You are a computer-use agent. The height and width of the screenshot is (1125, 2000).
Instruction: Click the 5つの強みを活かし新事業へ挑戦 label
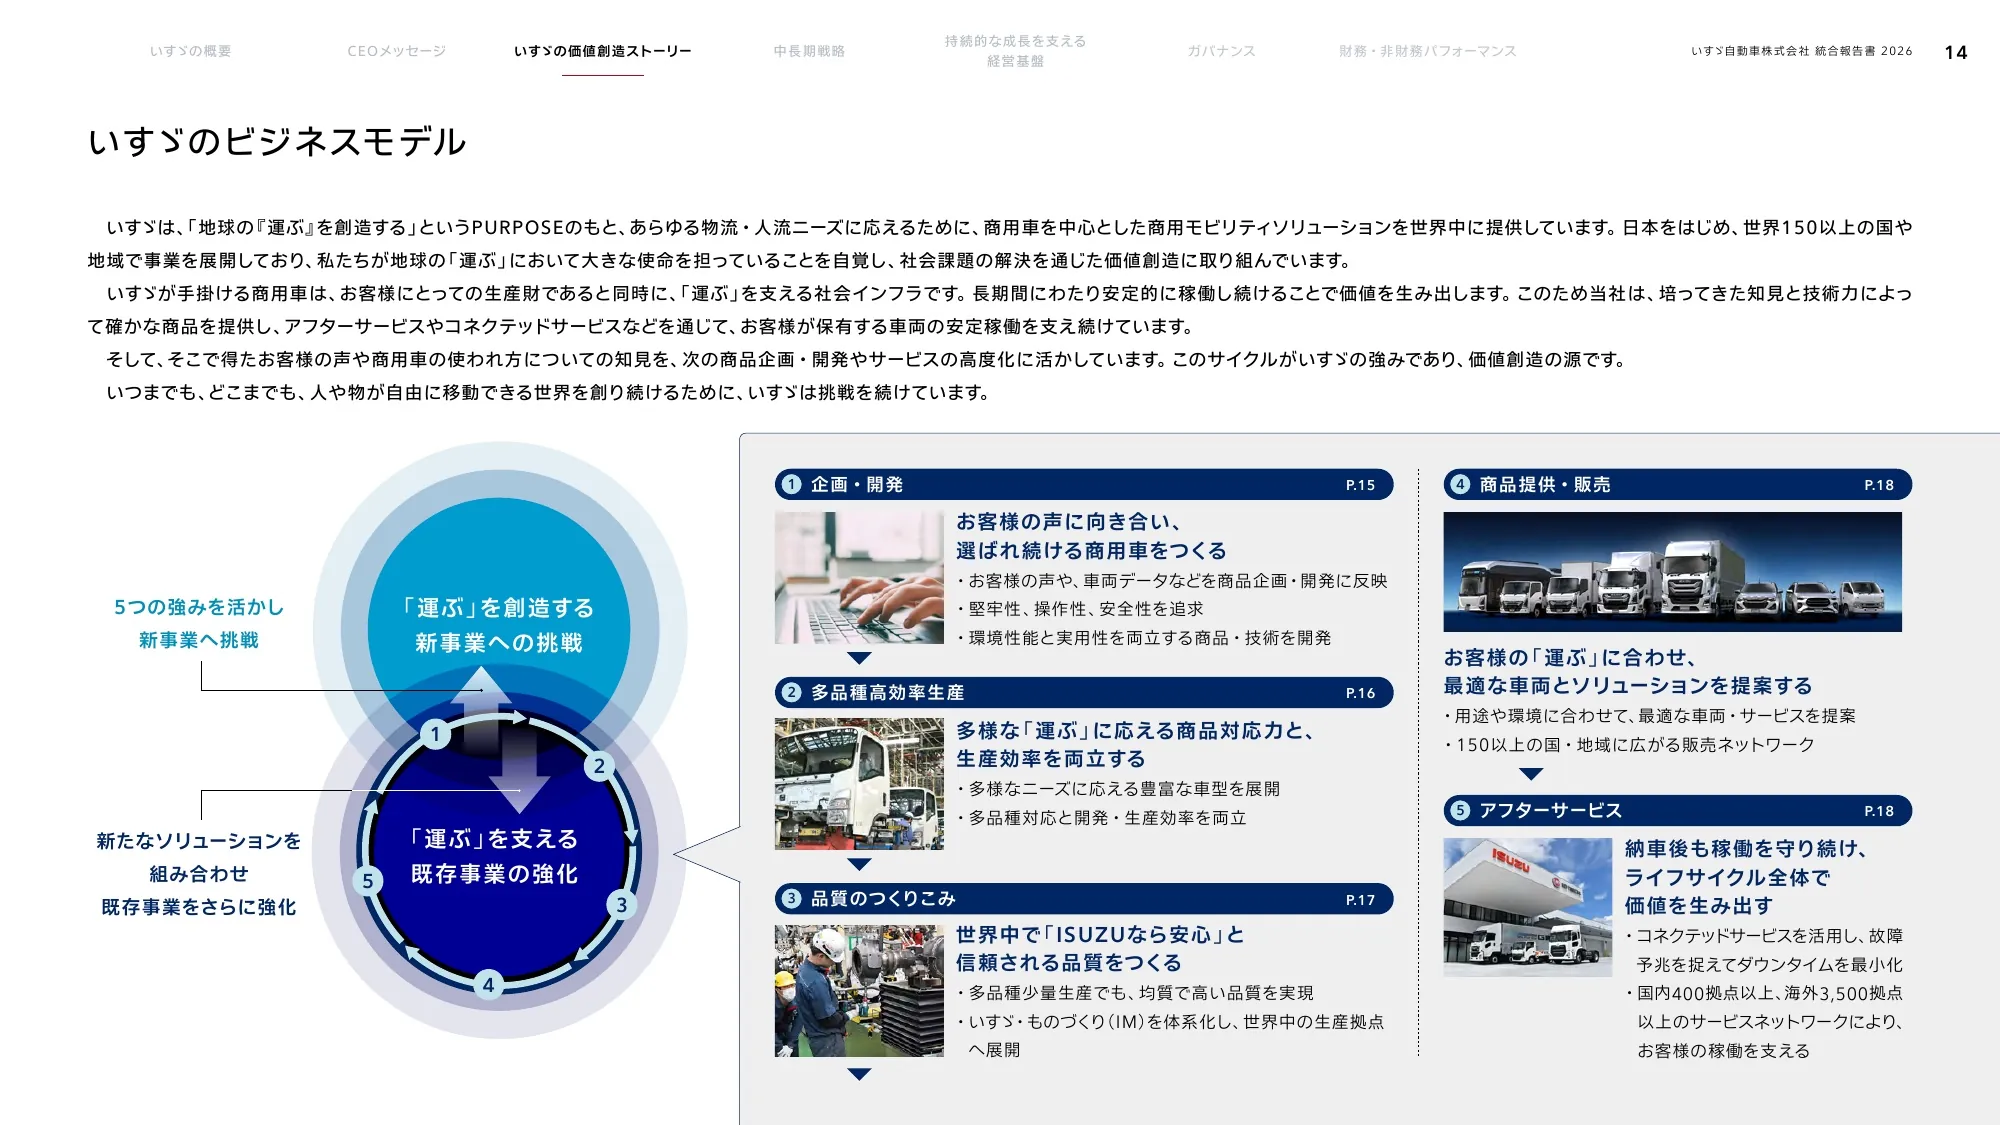[199, 623]
